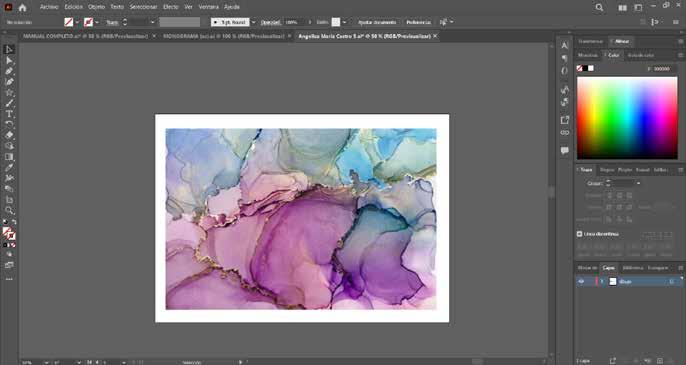
Task: Open the Links panel icon
Action: click(564, 133)
